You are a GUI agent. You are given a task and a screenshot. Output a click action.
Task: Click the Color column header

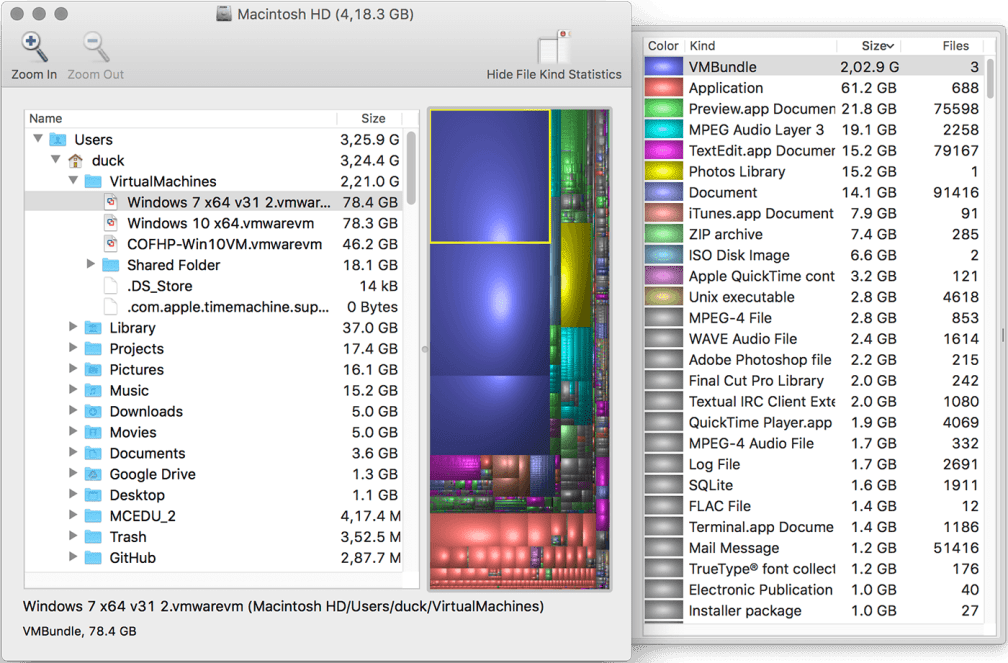tap(663, 46)
